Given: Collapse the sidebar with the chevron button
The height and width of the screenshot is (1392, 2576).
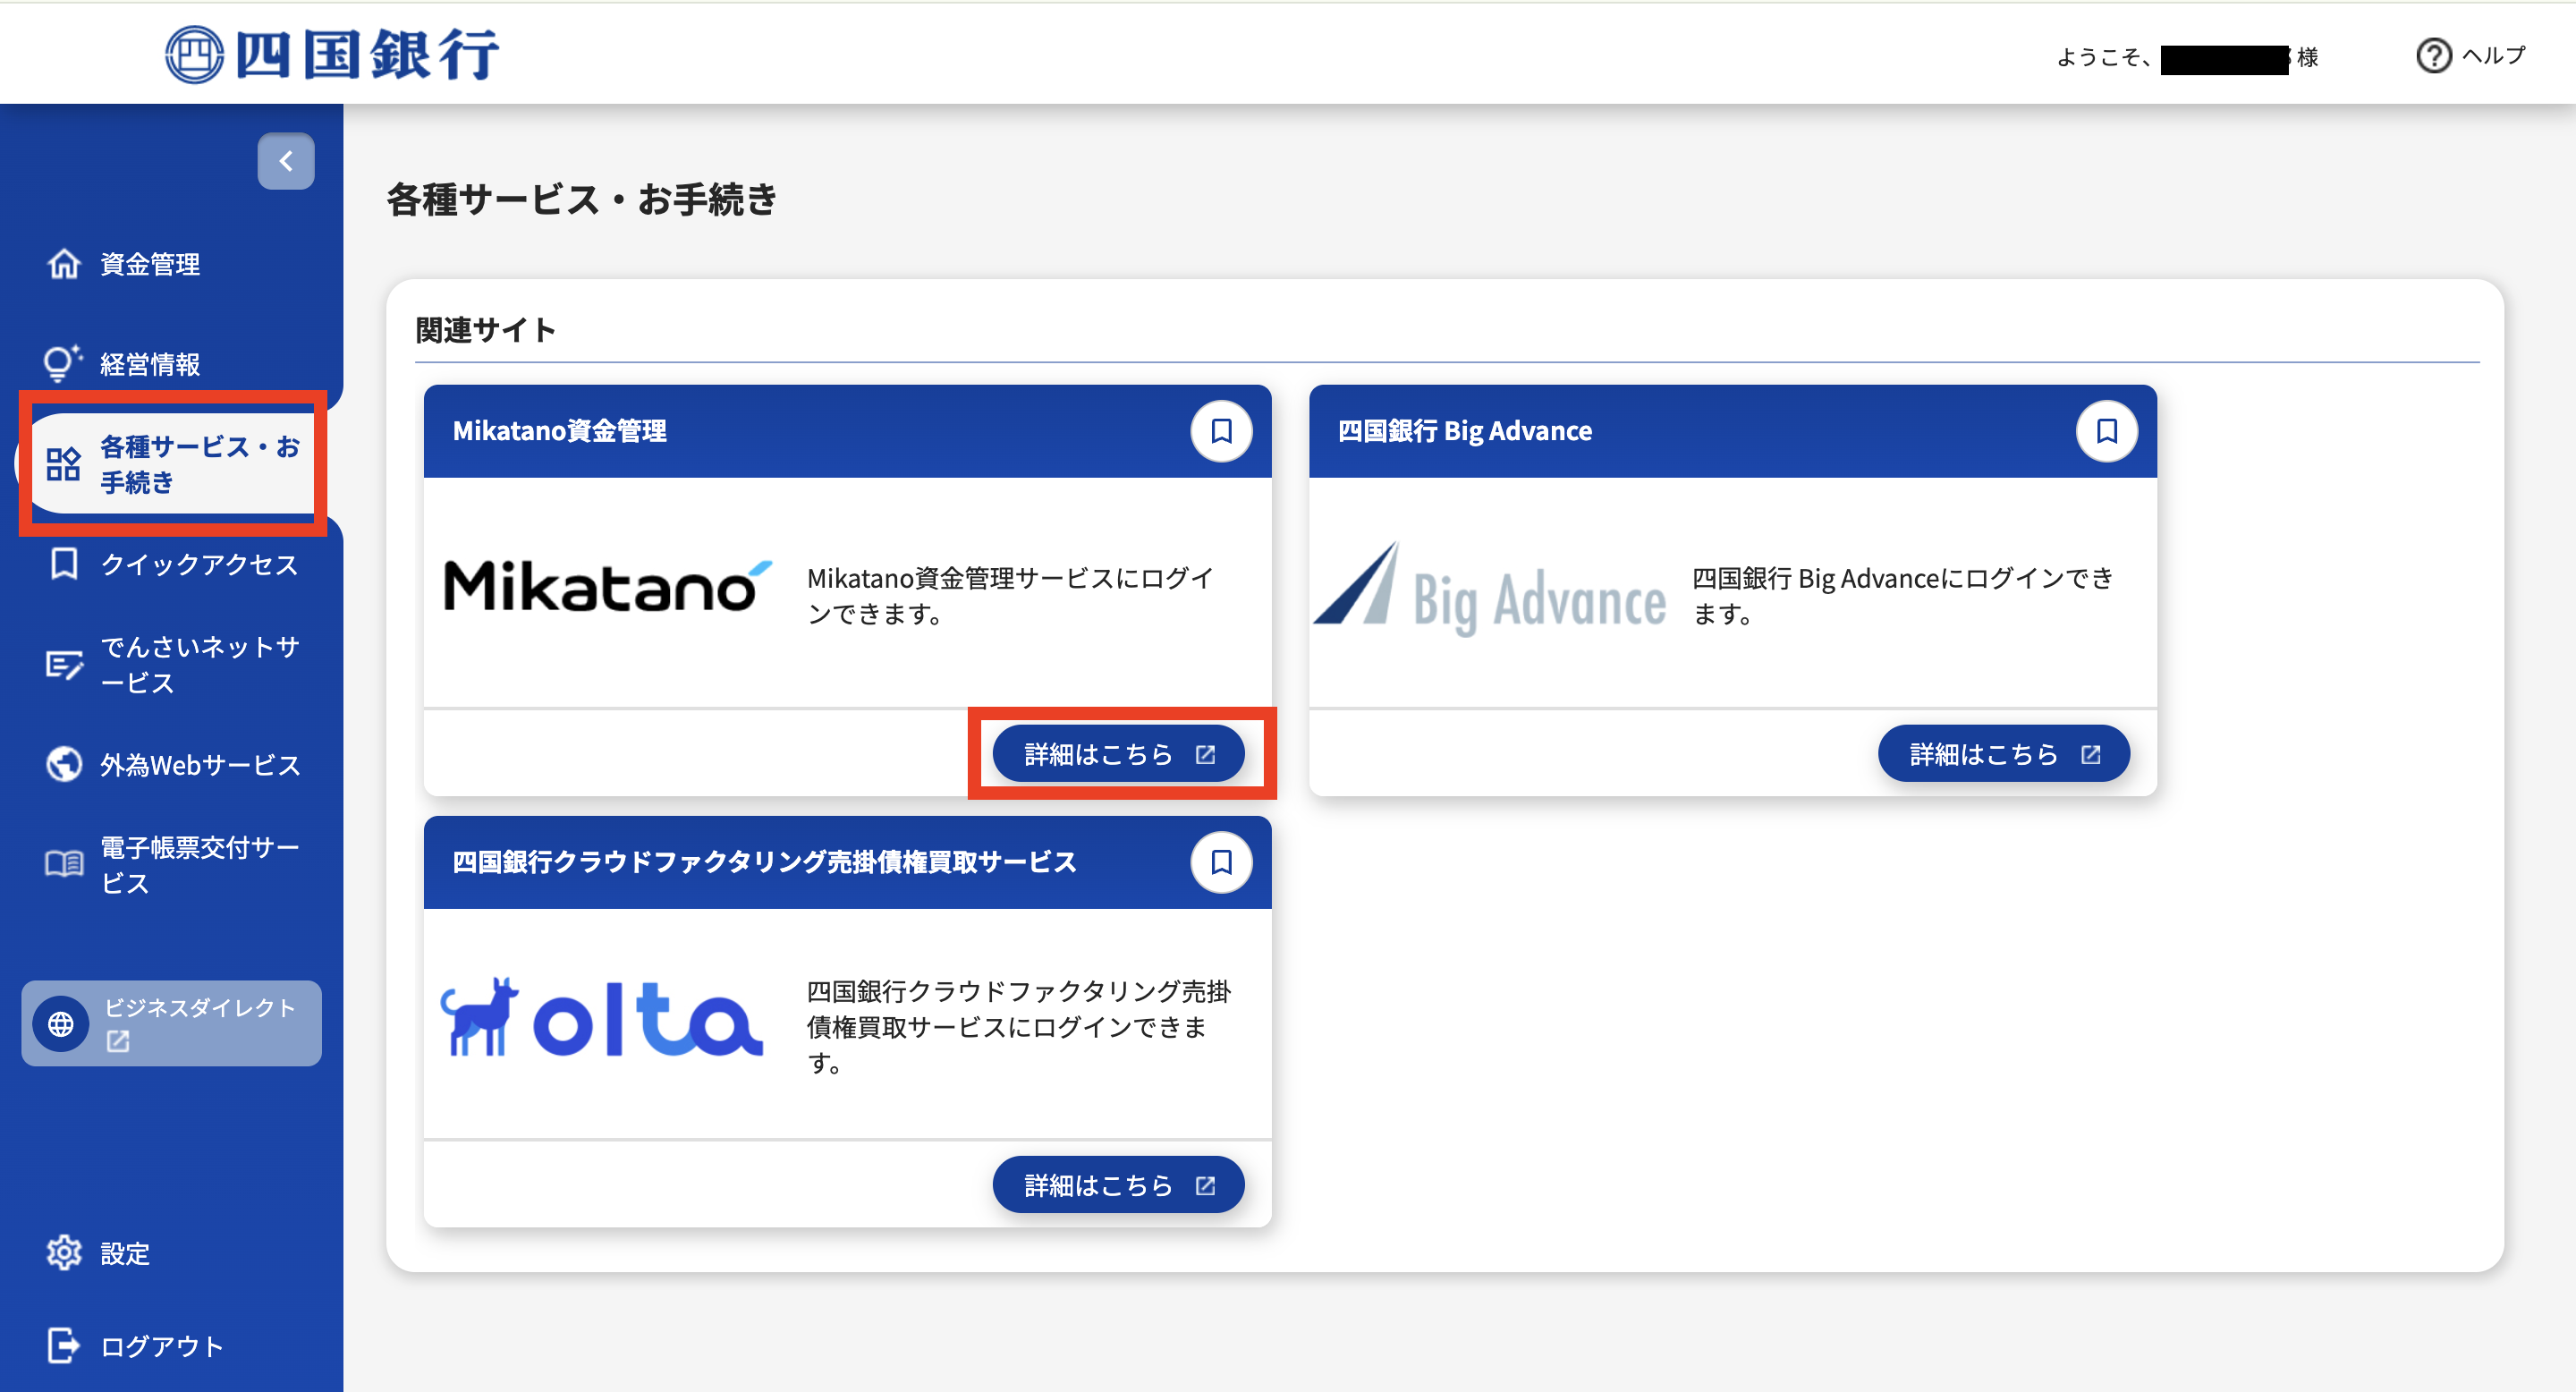Looking at the screenshot, I should 286,161.
